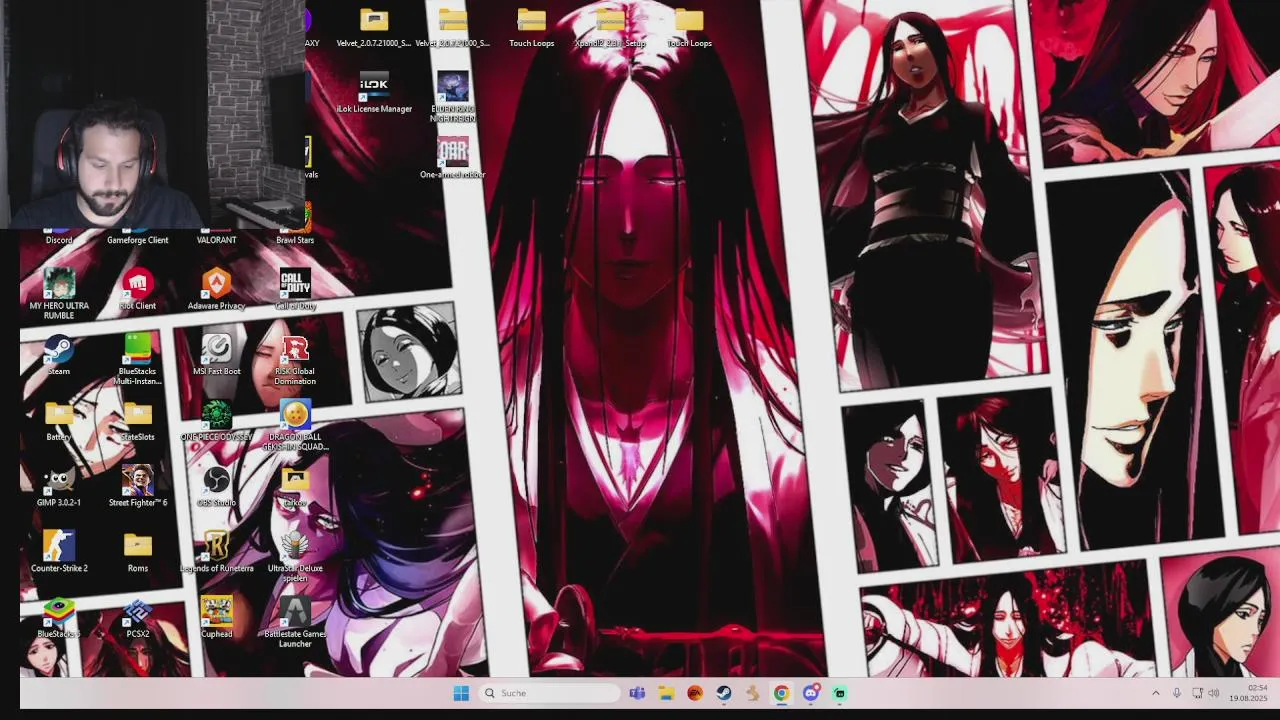
Task: Open the Riot Client desktop icon
Action: click(x=138, y=290)
